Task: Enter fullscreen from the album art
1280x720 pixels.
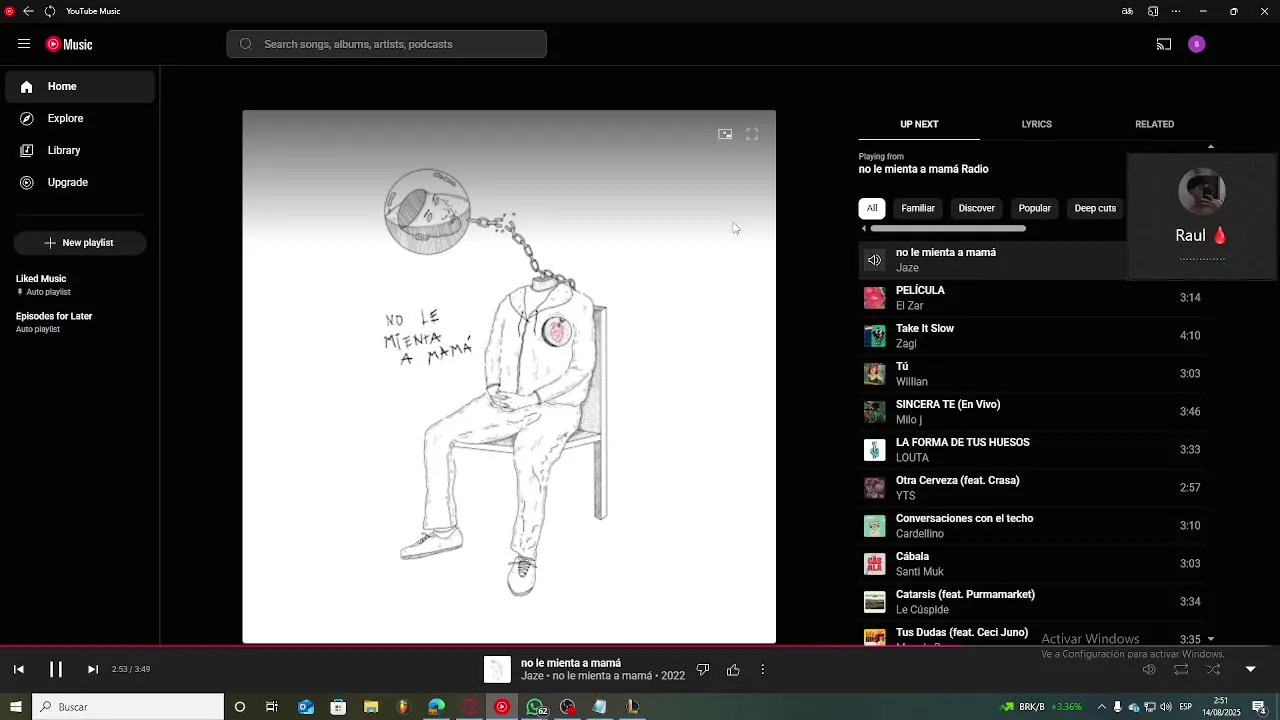Action: pos(752,134)
